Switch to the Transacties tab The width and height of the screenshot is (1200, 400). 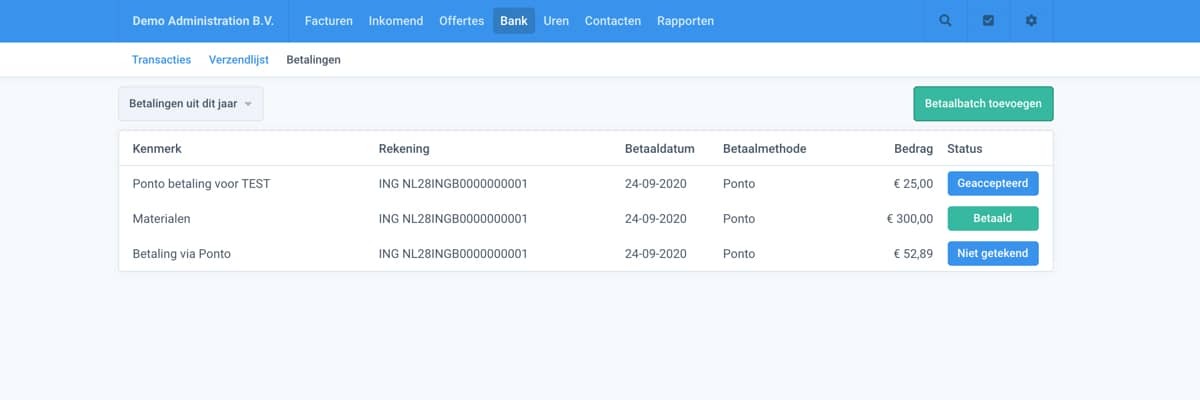[x=161, y=60]
